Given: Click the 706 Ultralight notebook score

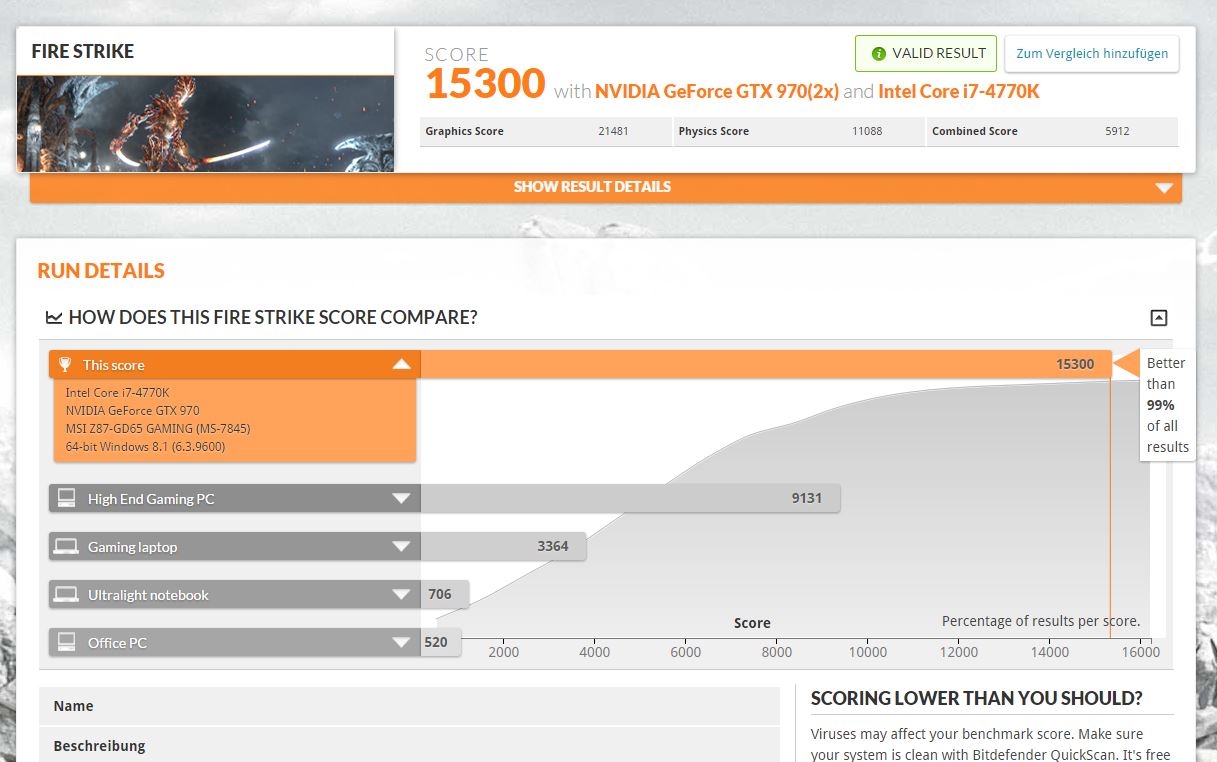Looking at the screenshot, I should [440, 594].
